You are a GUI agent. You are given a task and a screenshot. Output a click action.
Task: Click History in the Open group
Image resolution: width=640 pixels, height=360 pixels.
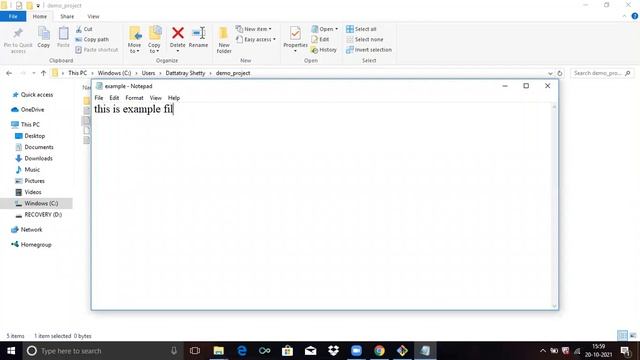(324, 50)
